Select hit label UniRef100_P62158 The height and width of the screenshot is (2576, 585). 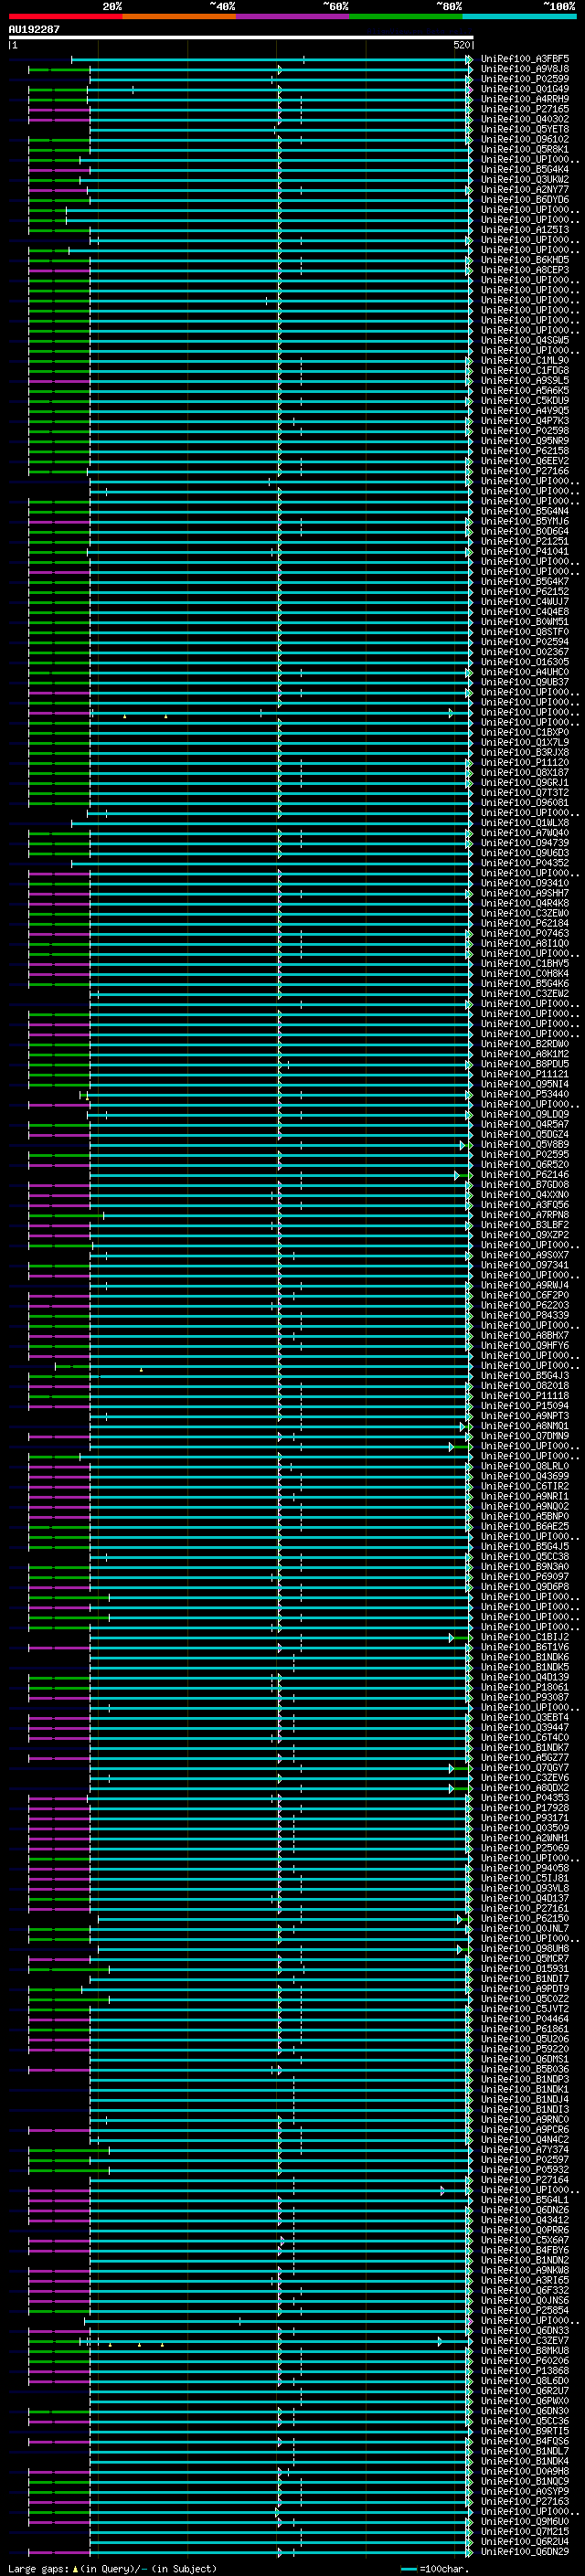click(x=525, y=451)
